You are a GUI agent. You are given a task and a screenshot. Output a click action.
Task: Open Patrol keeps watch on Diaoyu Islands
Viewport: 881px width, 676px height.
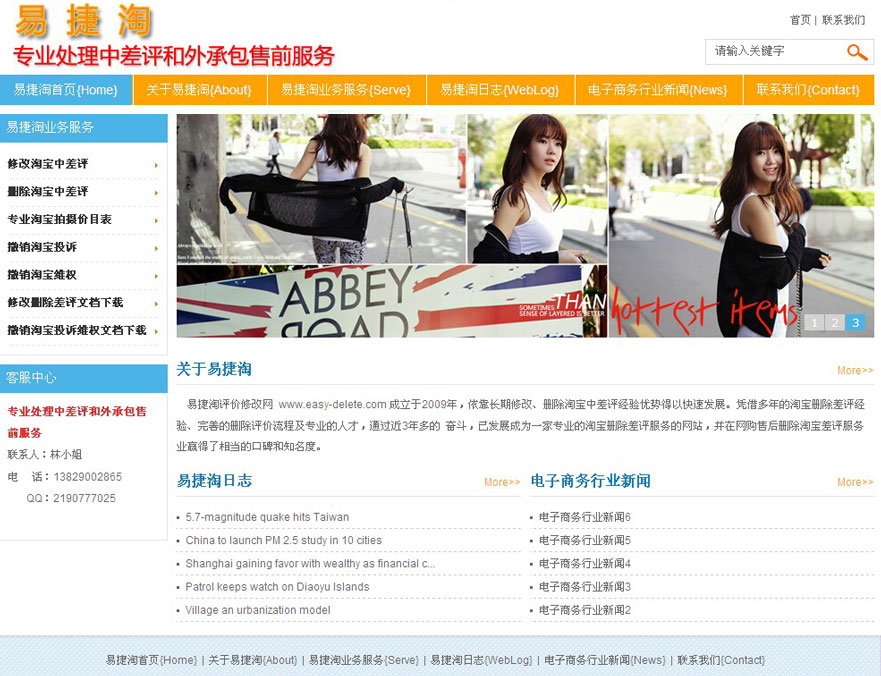(277, 587)
